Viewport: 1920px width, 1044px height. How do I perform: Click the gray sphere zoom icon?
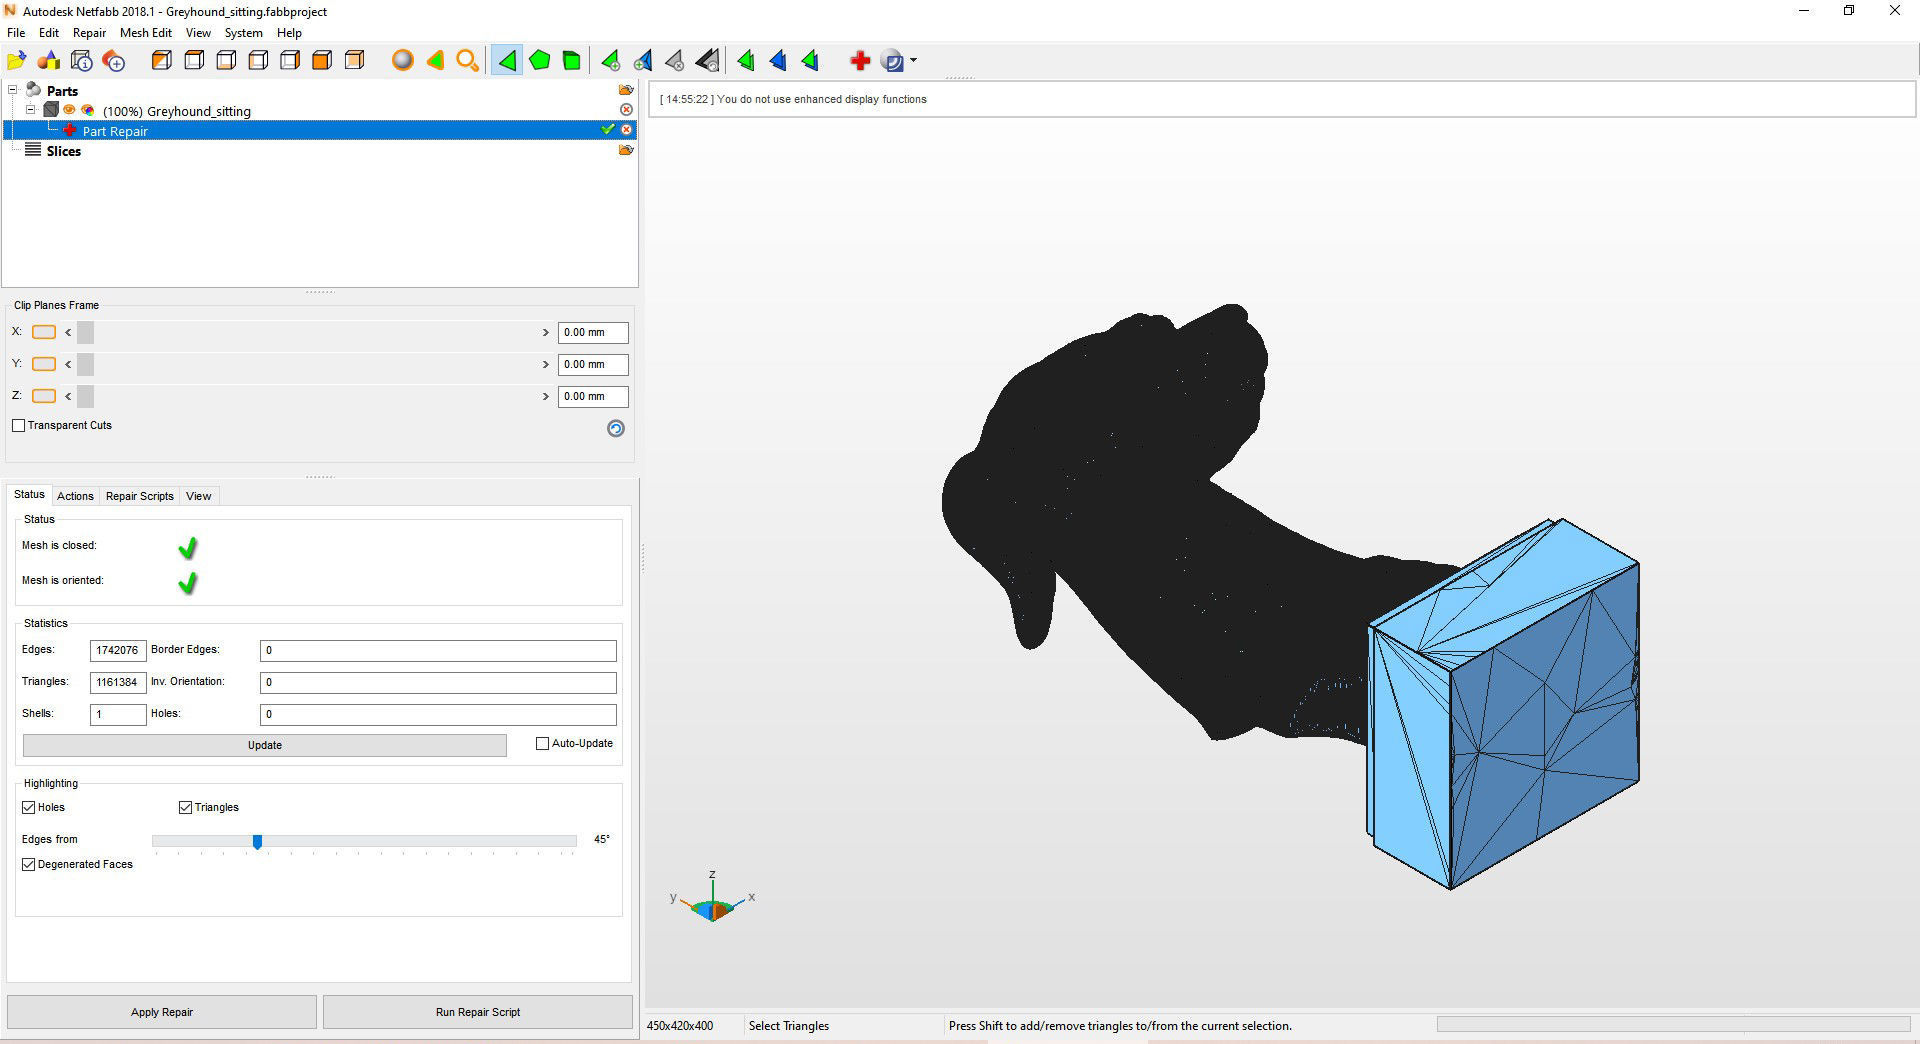coord(403,61)
